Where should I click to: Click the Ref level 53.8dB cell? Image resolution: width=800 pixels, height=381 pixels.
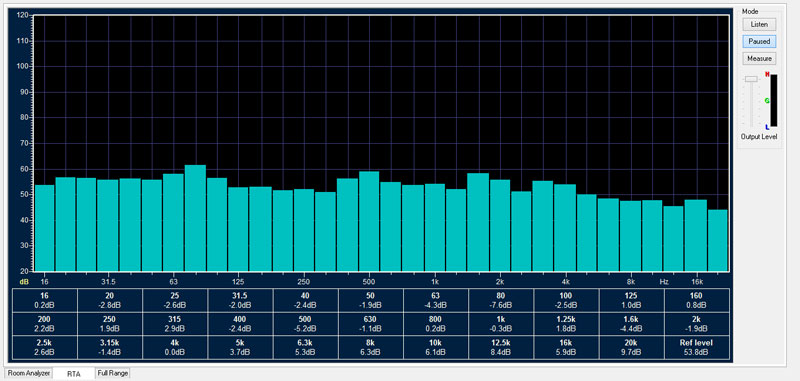[x=697, y=347]
